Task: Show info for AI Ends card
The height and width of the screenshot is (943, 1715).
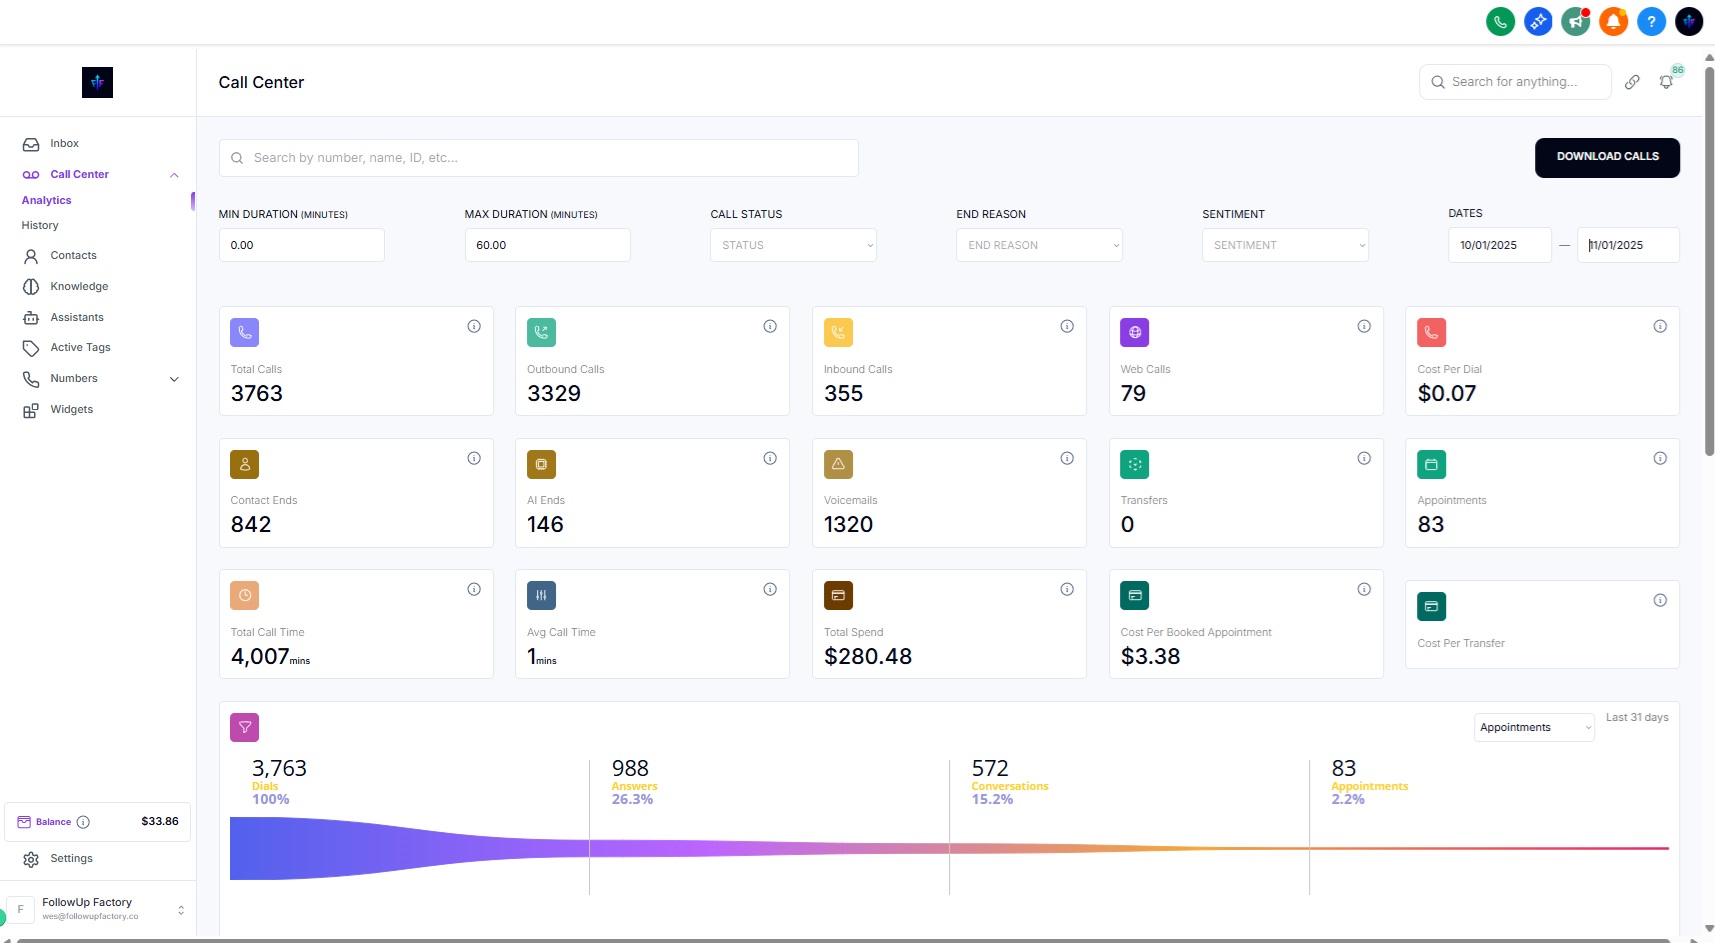Action: (x=770, y=458)
